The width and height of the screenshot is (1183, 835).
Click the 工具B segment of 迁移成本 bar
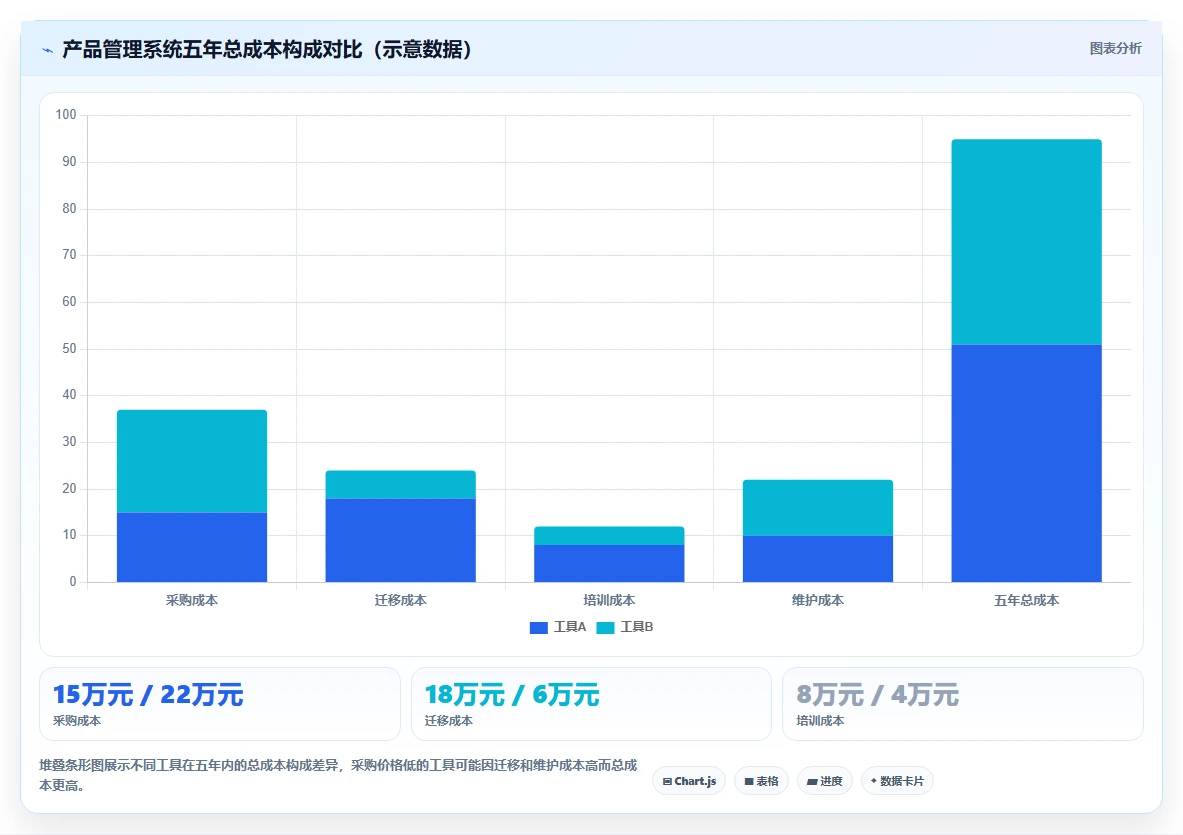coord(401,485)
